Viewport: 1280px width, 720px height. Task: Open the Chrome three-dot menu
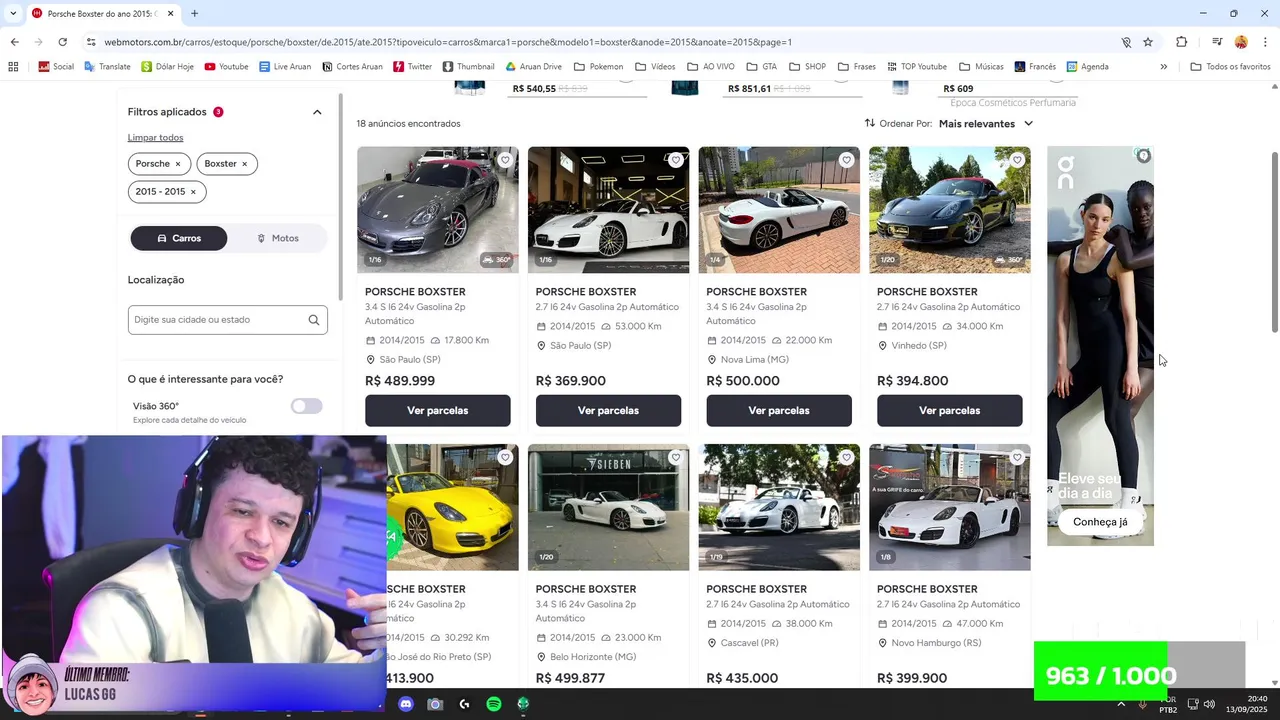(1265, 42)
